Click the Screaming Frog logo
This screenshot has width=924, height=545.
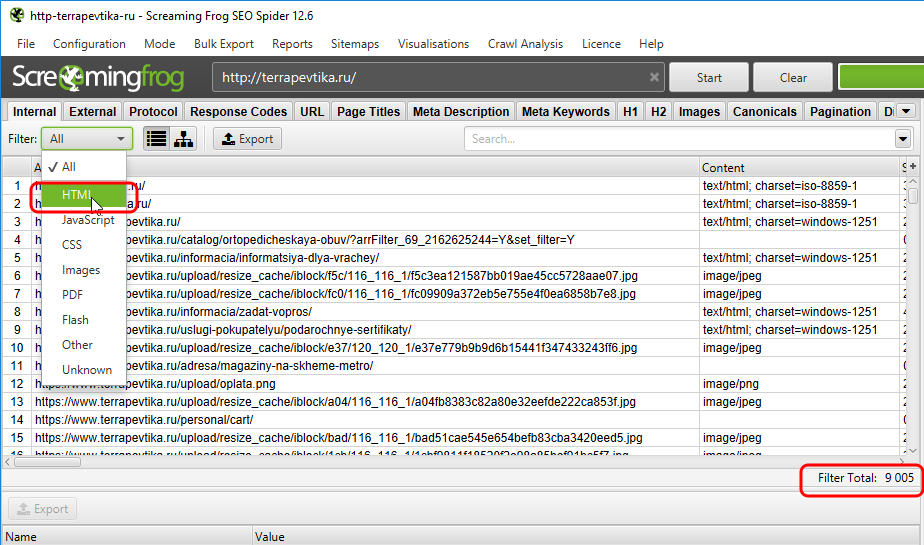pos(104,78)
